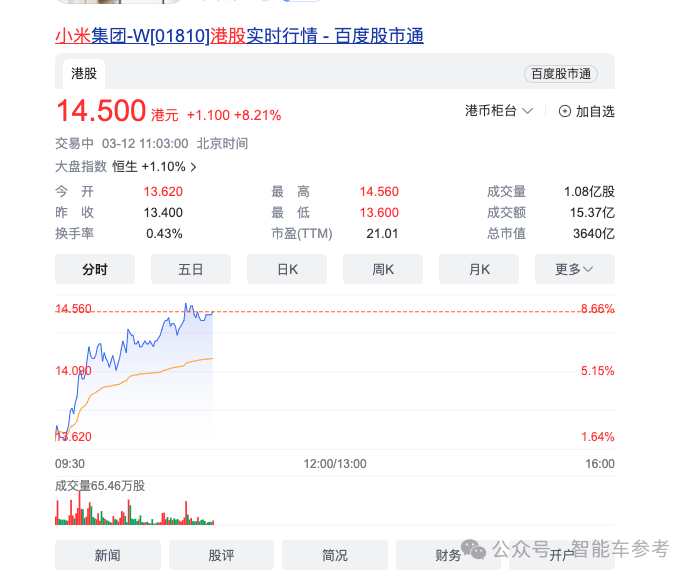Click the 8.66% chart axis label
The image size is (692, 577).
click(x=598, y=309)
